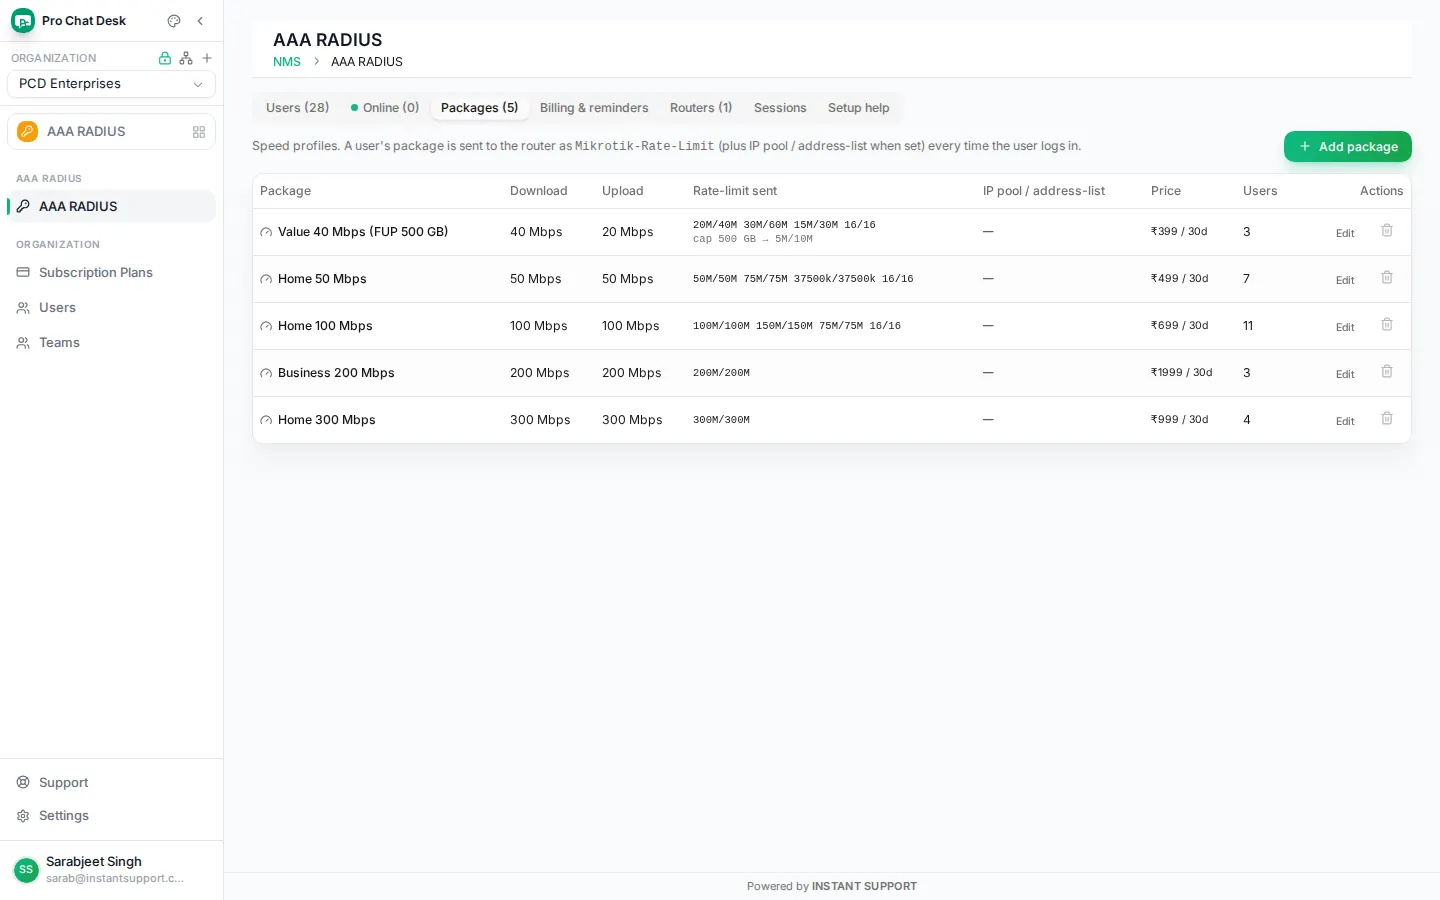This screenshot has height=900, width=1440.
Task: Click the SS user avatar
Action: click(x=26, y=870)
